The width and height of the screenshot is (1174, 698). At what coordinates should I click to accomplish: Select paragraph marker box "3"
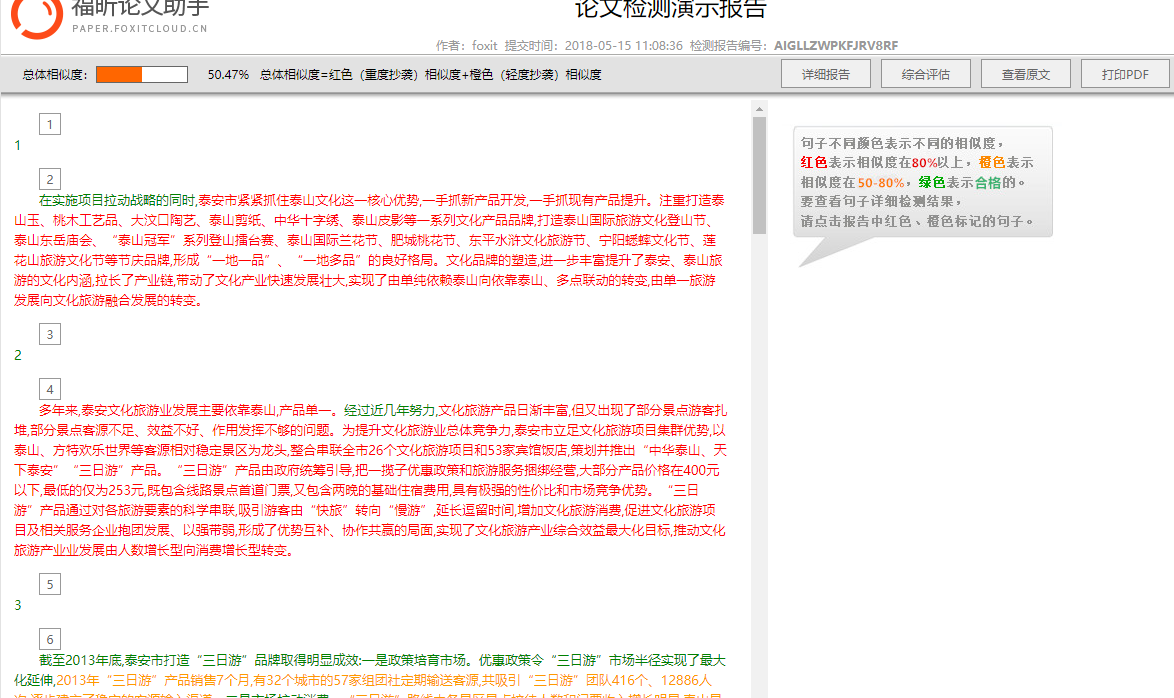click(49, 334)
